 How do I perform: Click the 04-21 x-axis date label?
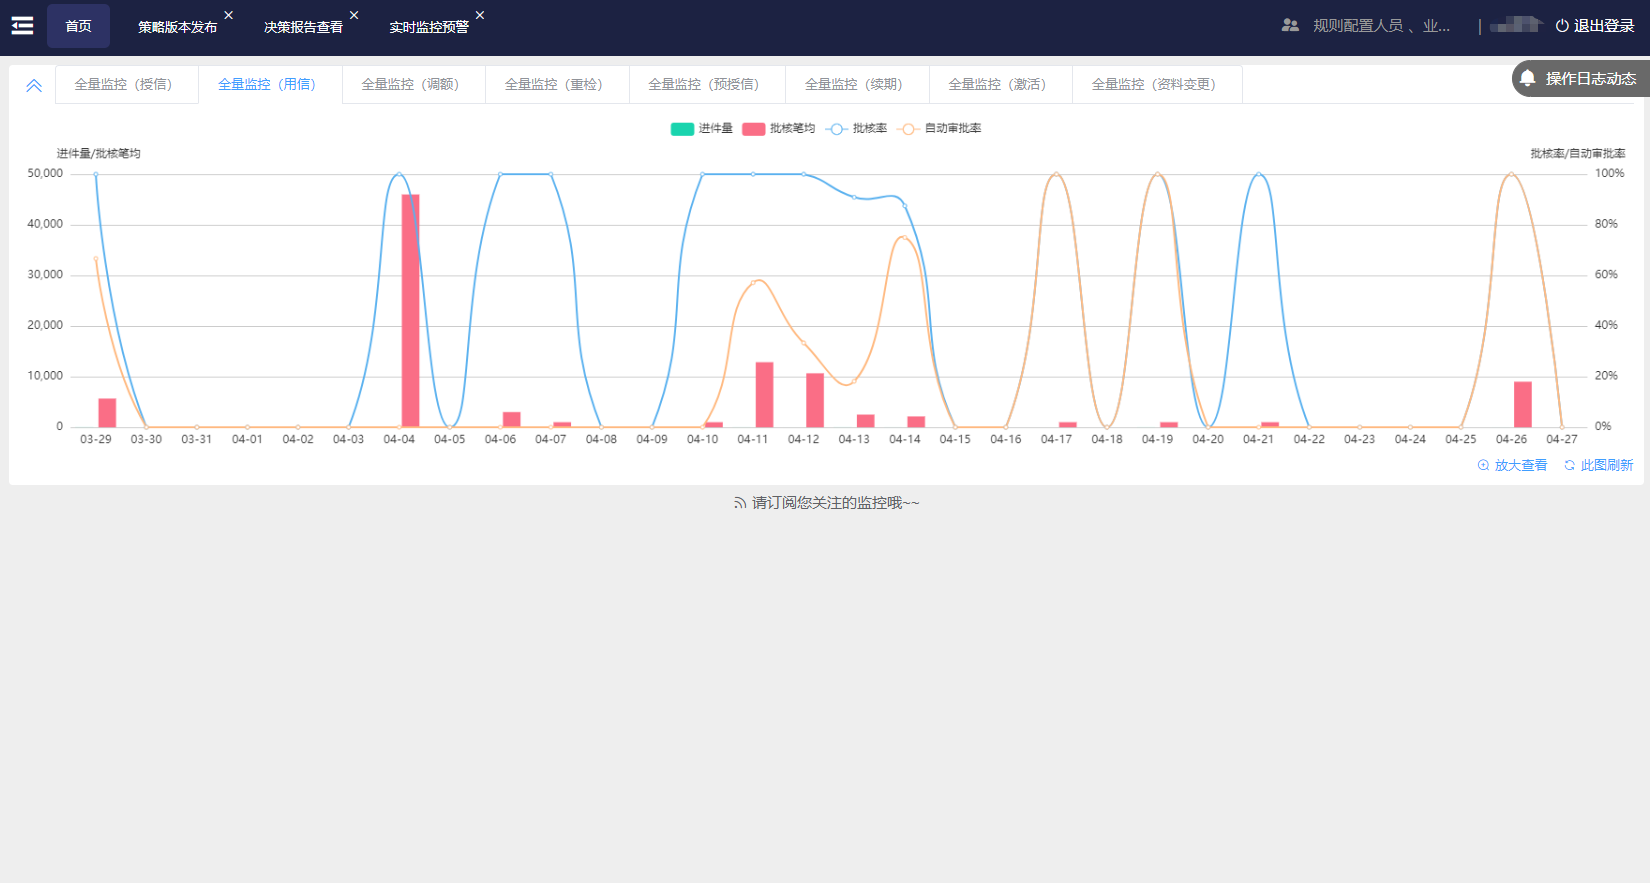(1259, 440)
